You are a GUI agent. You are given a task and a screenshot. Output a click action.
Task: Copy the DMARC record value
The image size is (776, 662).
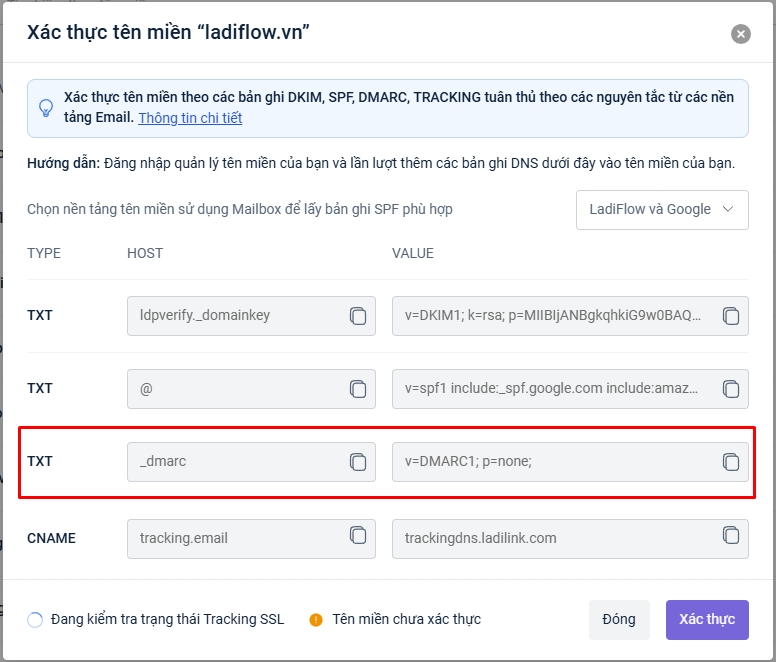(731, 462)
